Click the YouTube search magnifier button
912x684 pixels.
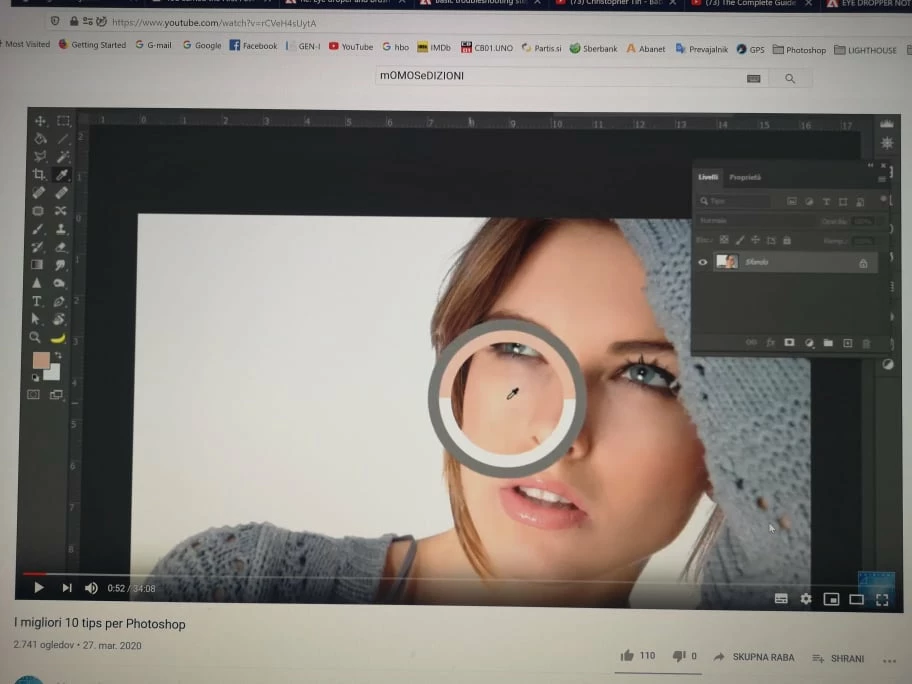(790, 79)
